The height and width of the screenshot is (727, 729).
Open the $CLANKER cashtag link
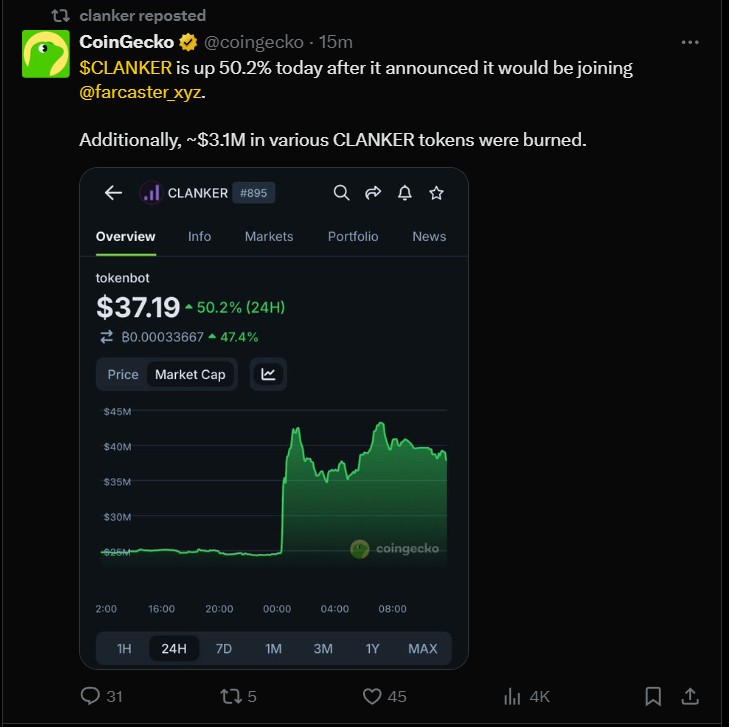click(126, 68)
